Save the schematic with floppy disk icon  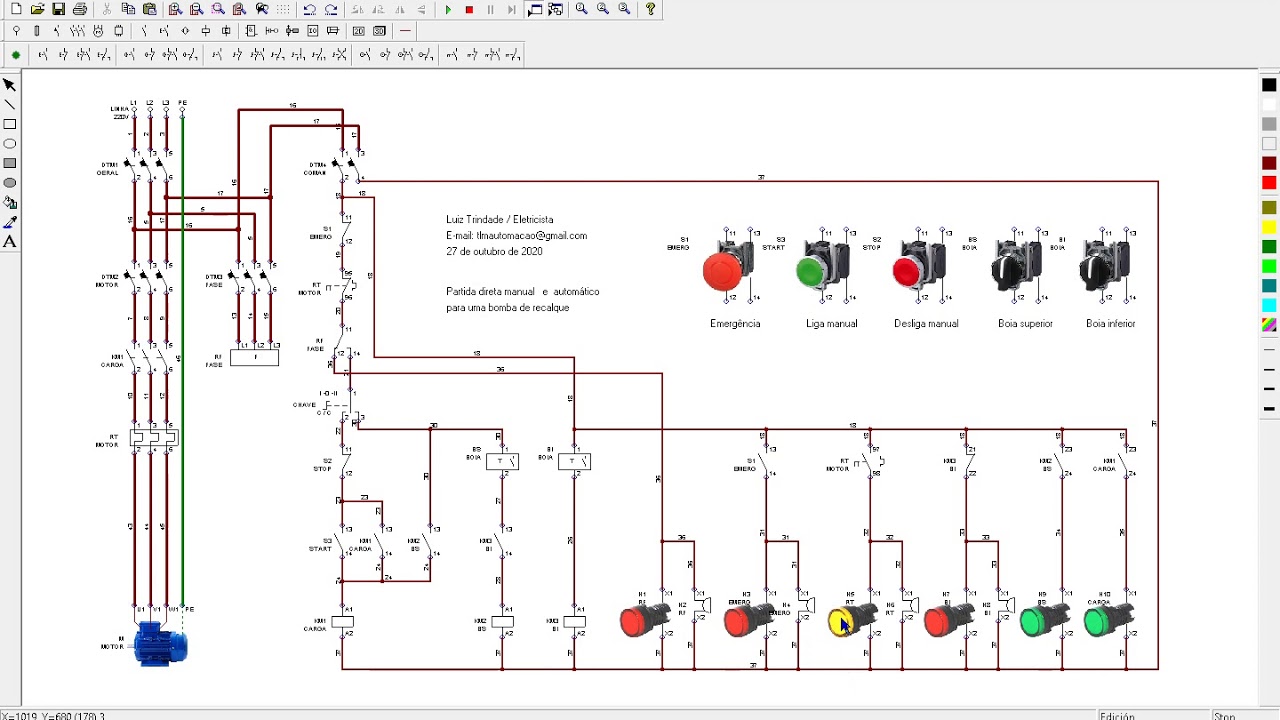(x=59, y=9)
